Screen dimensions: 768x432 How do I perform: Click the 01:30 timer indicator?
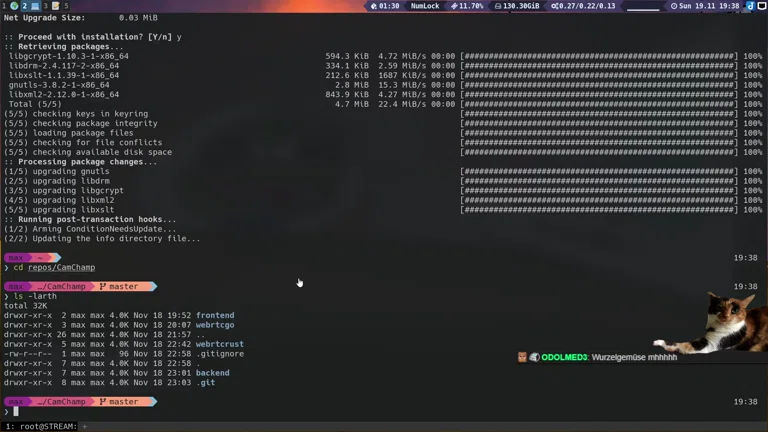pos(384,6)
